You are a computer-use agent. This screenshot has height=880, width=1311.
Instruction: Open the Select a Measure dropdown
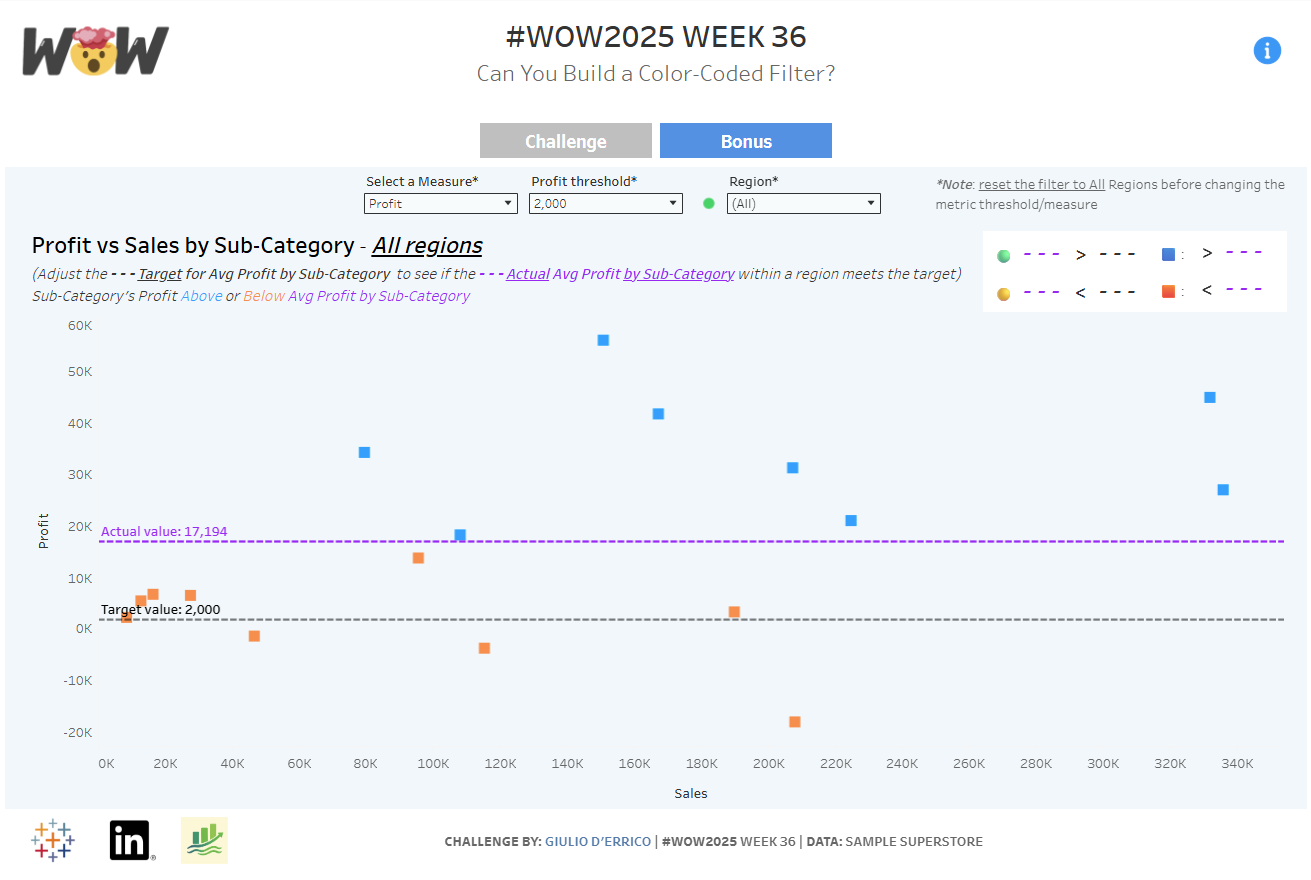point(440,203)
